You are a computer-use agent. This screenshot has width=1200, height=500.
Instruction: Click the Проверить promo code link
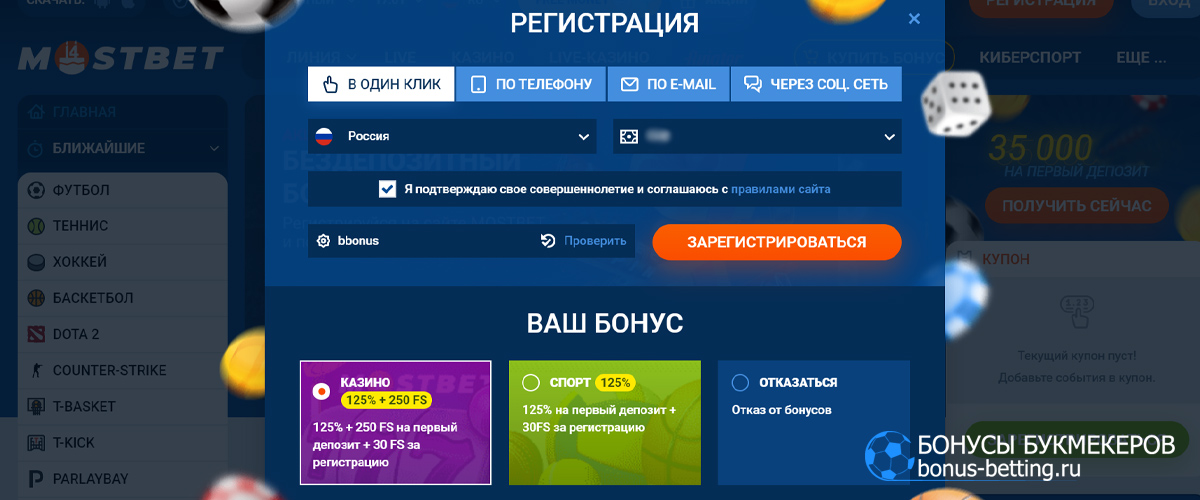coord(595,240)
